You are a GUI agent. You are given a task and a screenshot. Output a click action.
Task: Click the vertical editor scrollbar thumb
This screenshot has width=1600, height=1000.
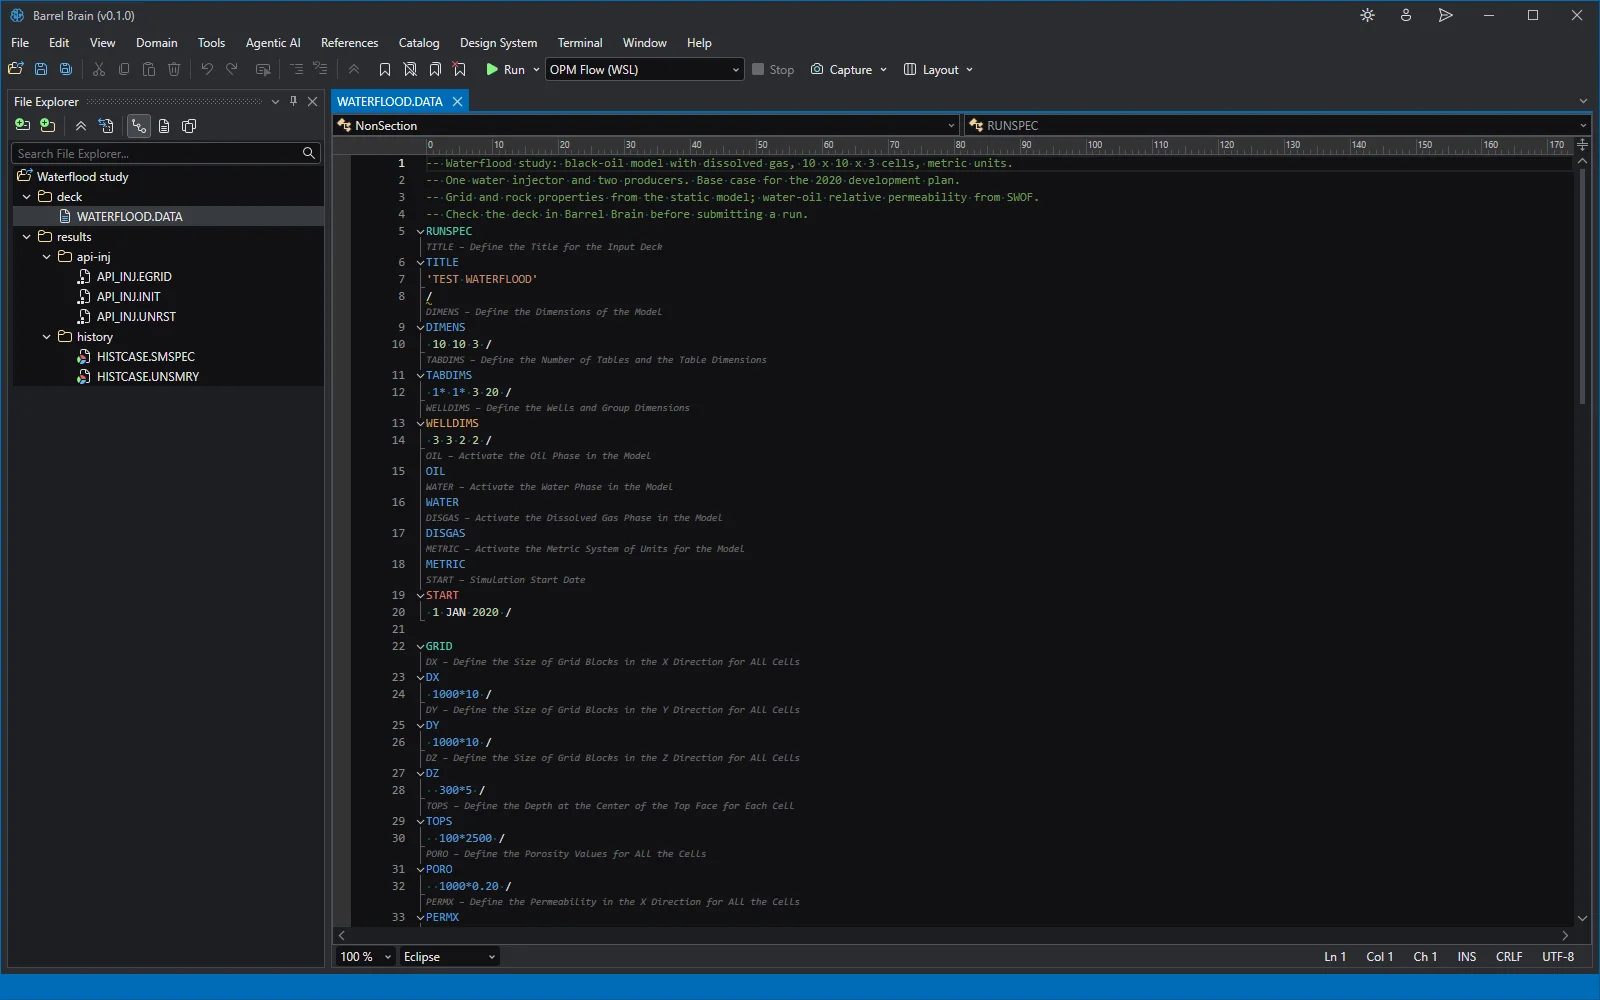point(1582,286)
